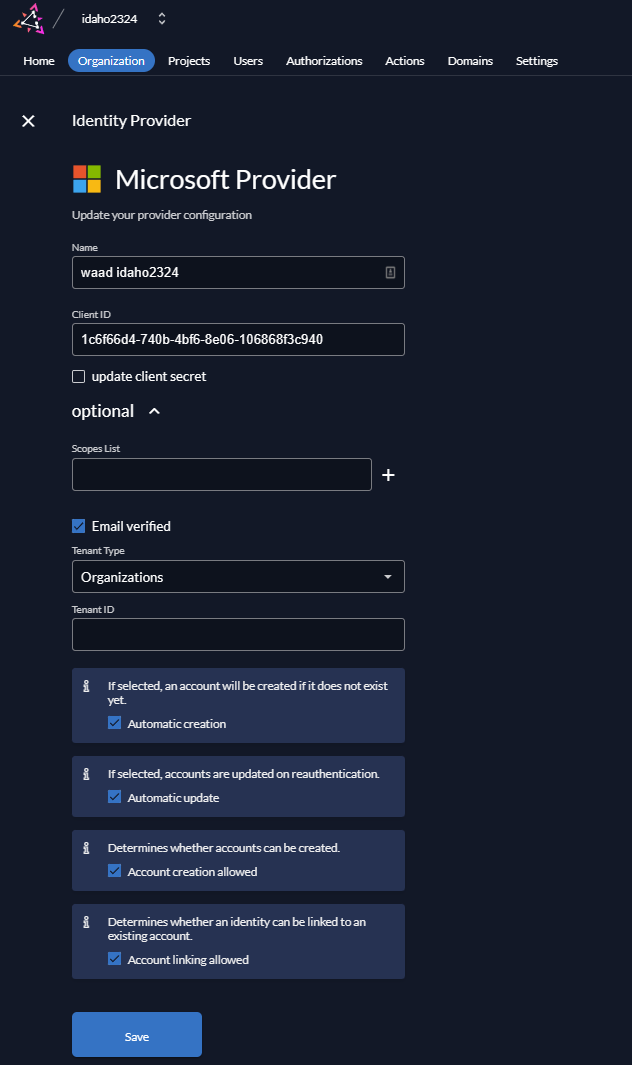Click the ZITADEL logo in the top bar

pyautogui.click(x=28, y=18)
